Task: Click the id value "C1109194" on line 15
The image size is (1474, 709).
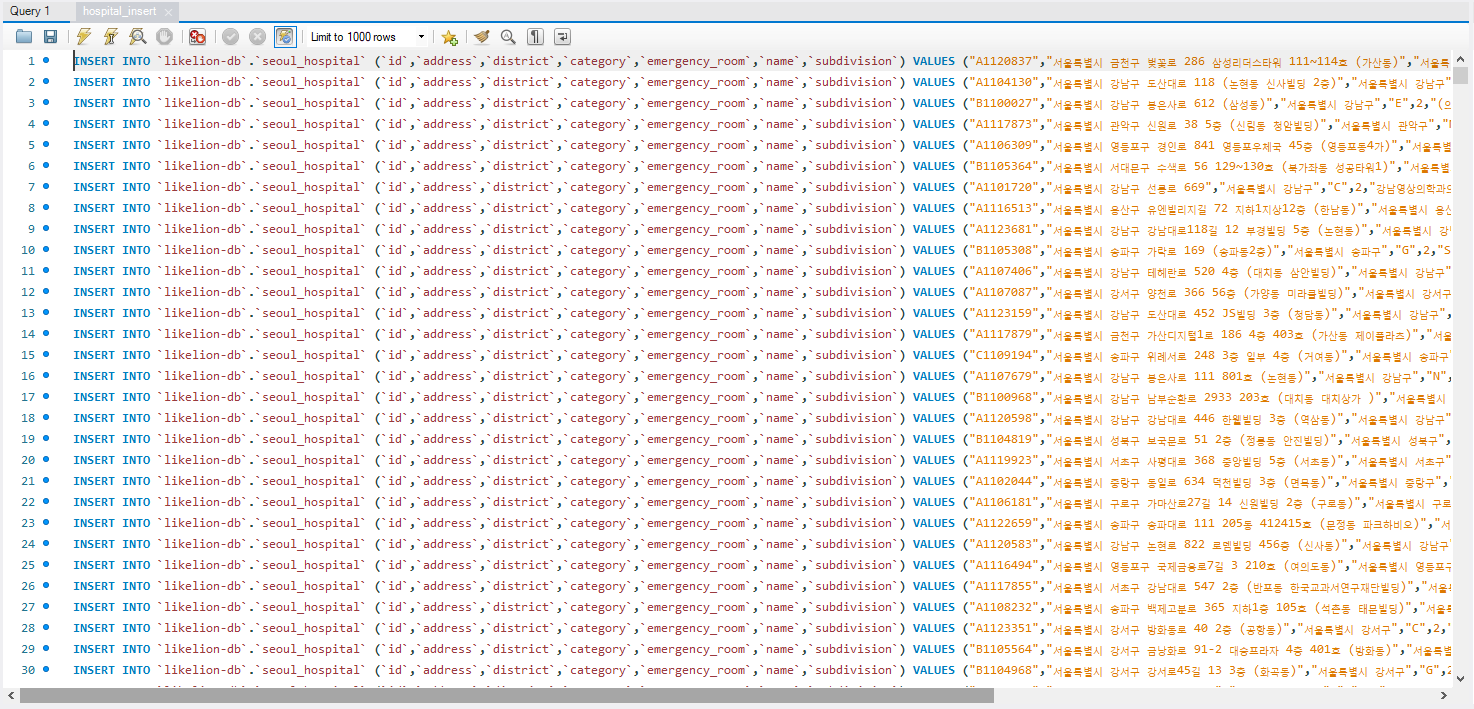Action: pyautogui.click(x=1003, y=355)
